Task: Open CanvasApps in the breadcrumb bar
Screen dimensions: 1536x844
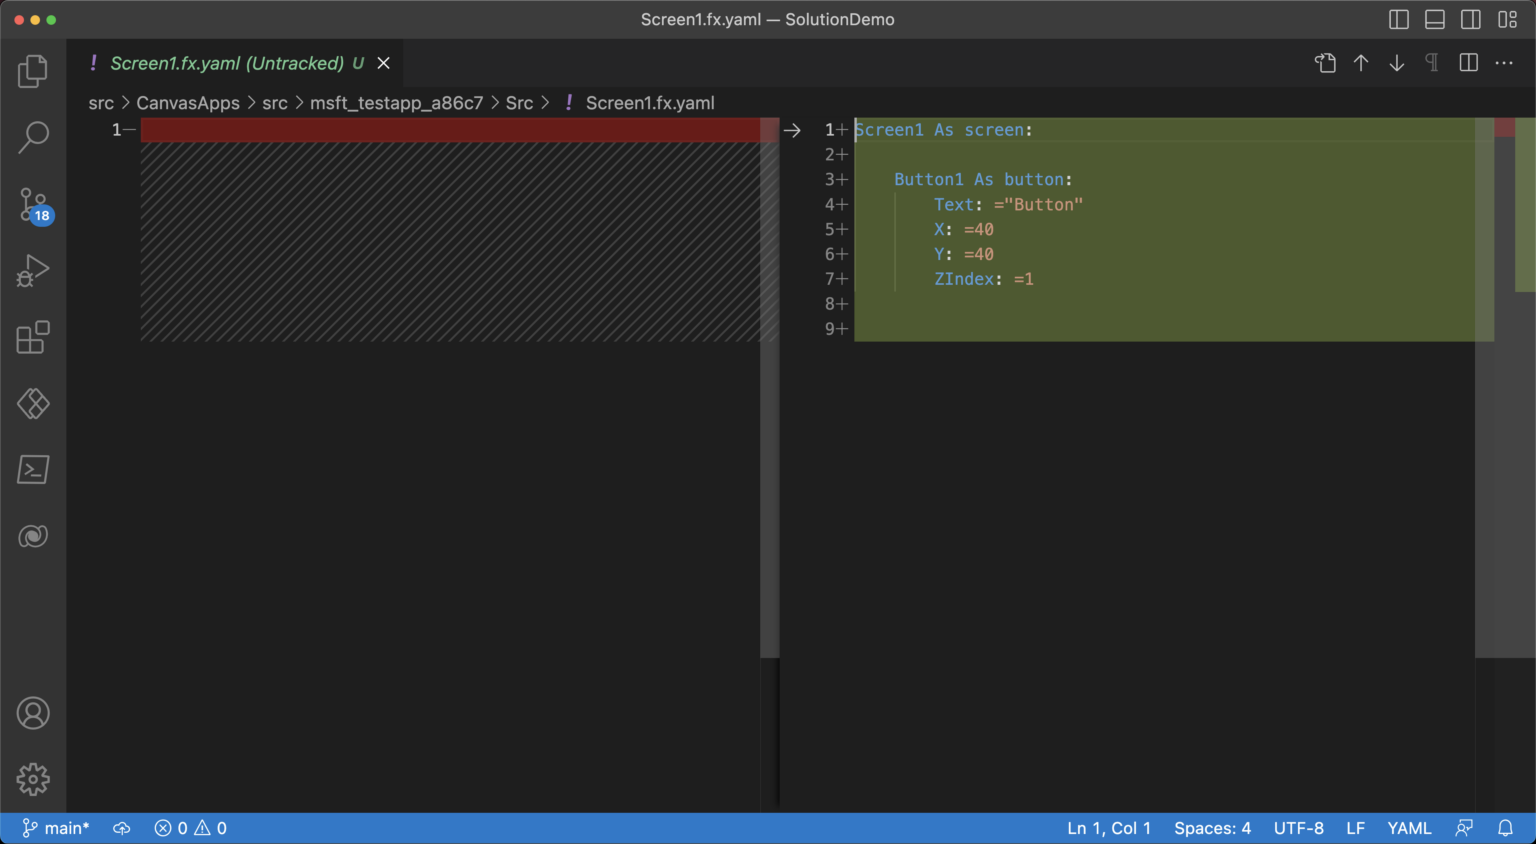Action: [x=188, y=102]
